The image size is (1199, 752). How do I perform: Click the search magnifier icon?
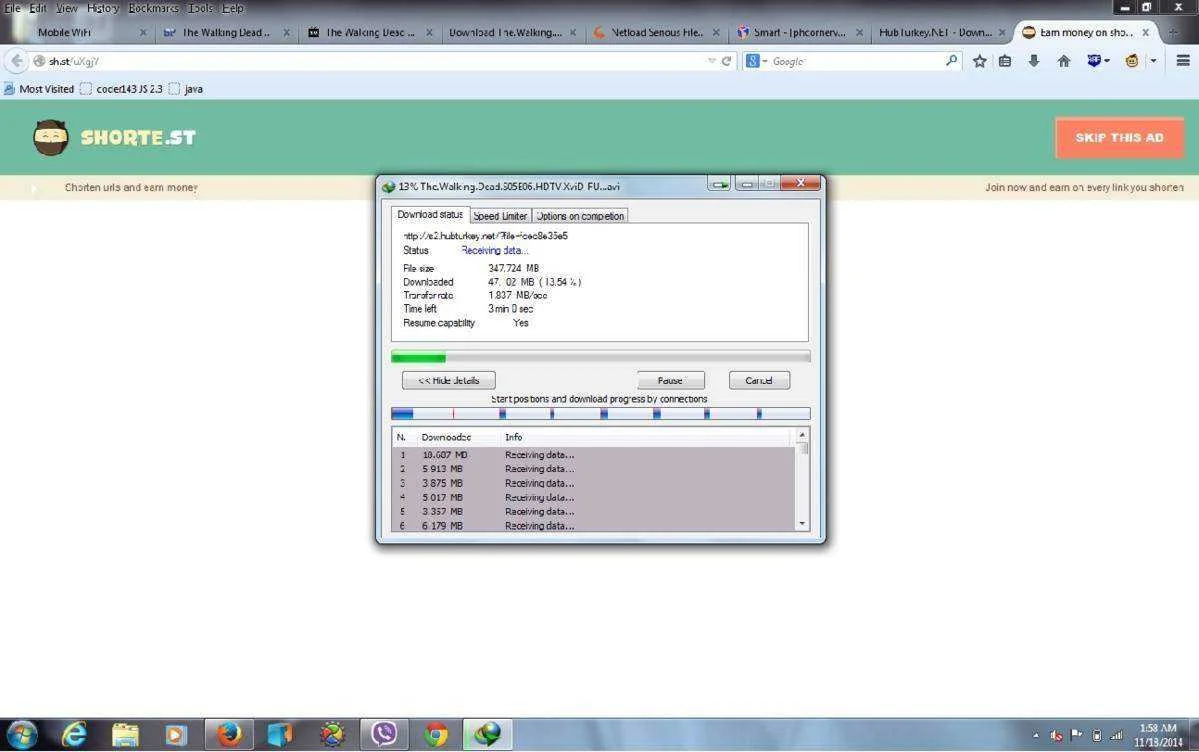pos(951,60)
